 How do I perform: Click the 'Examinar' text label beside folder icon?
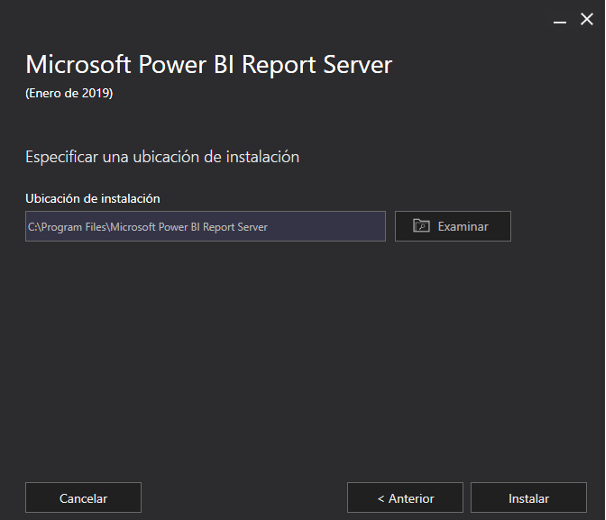pos(462,227)
